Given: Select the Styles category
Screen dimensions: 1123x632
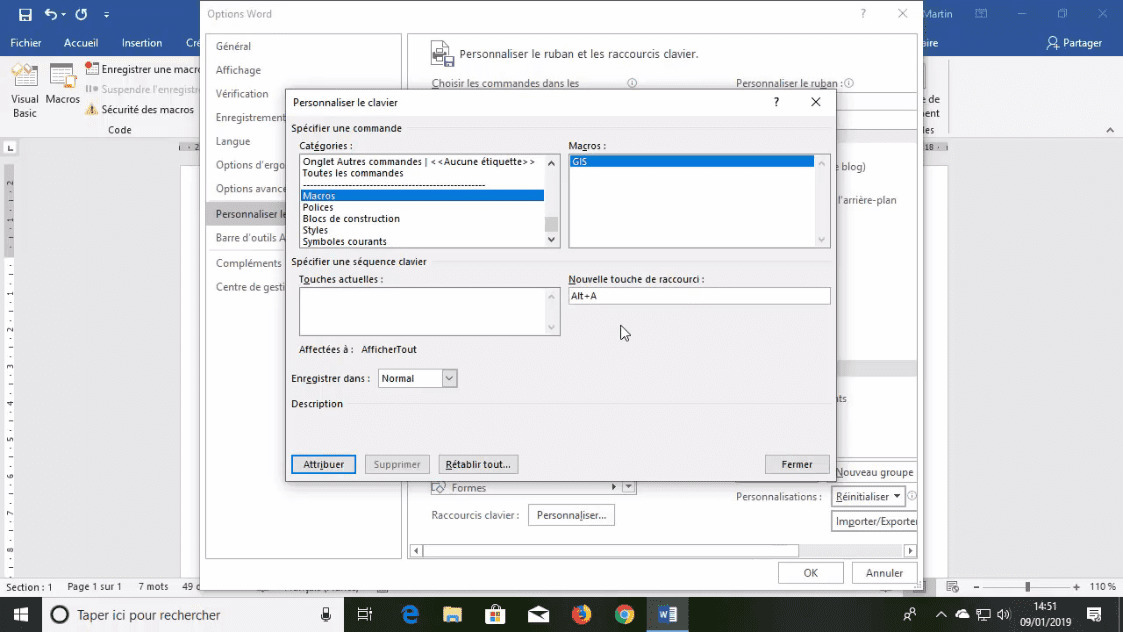Looking at the screenshot, I should [x=422, y=230].
